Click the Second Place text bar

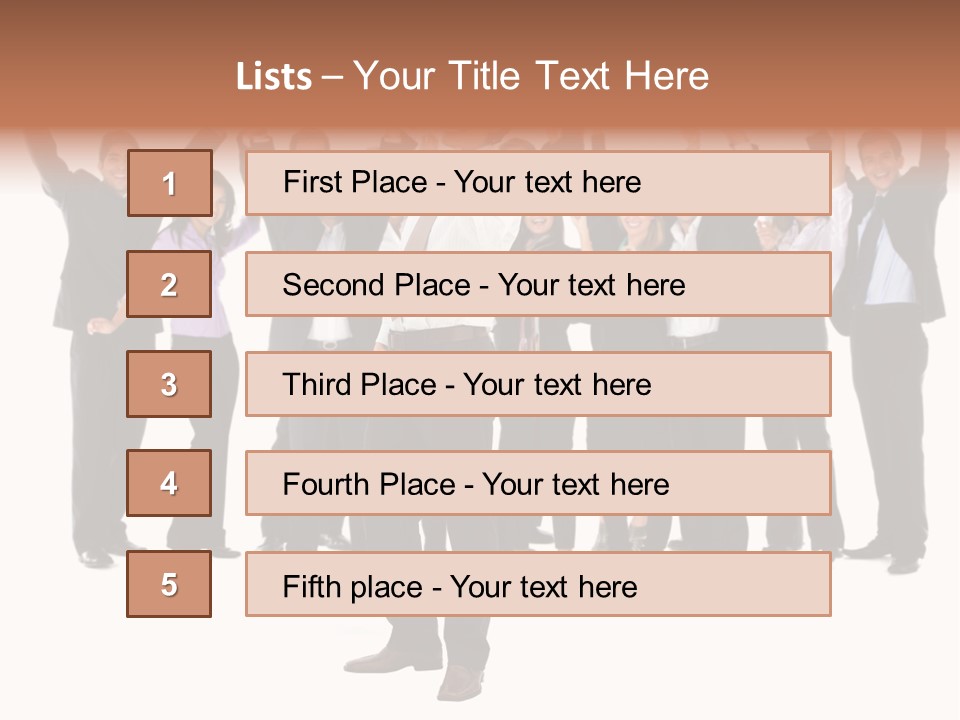pos(538,284)
